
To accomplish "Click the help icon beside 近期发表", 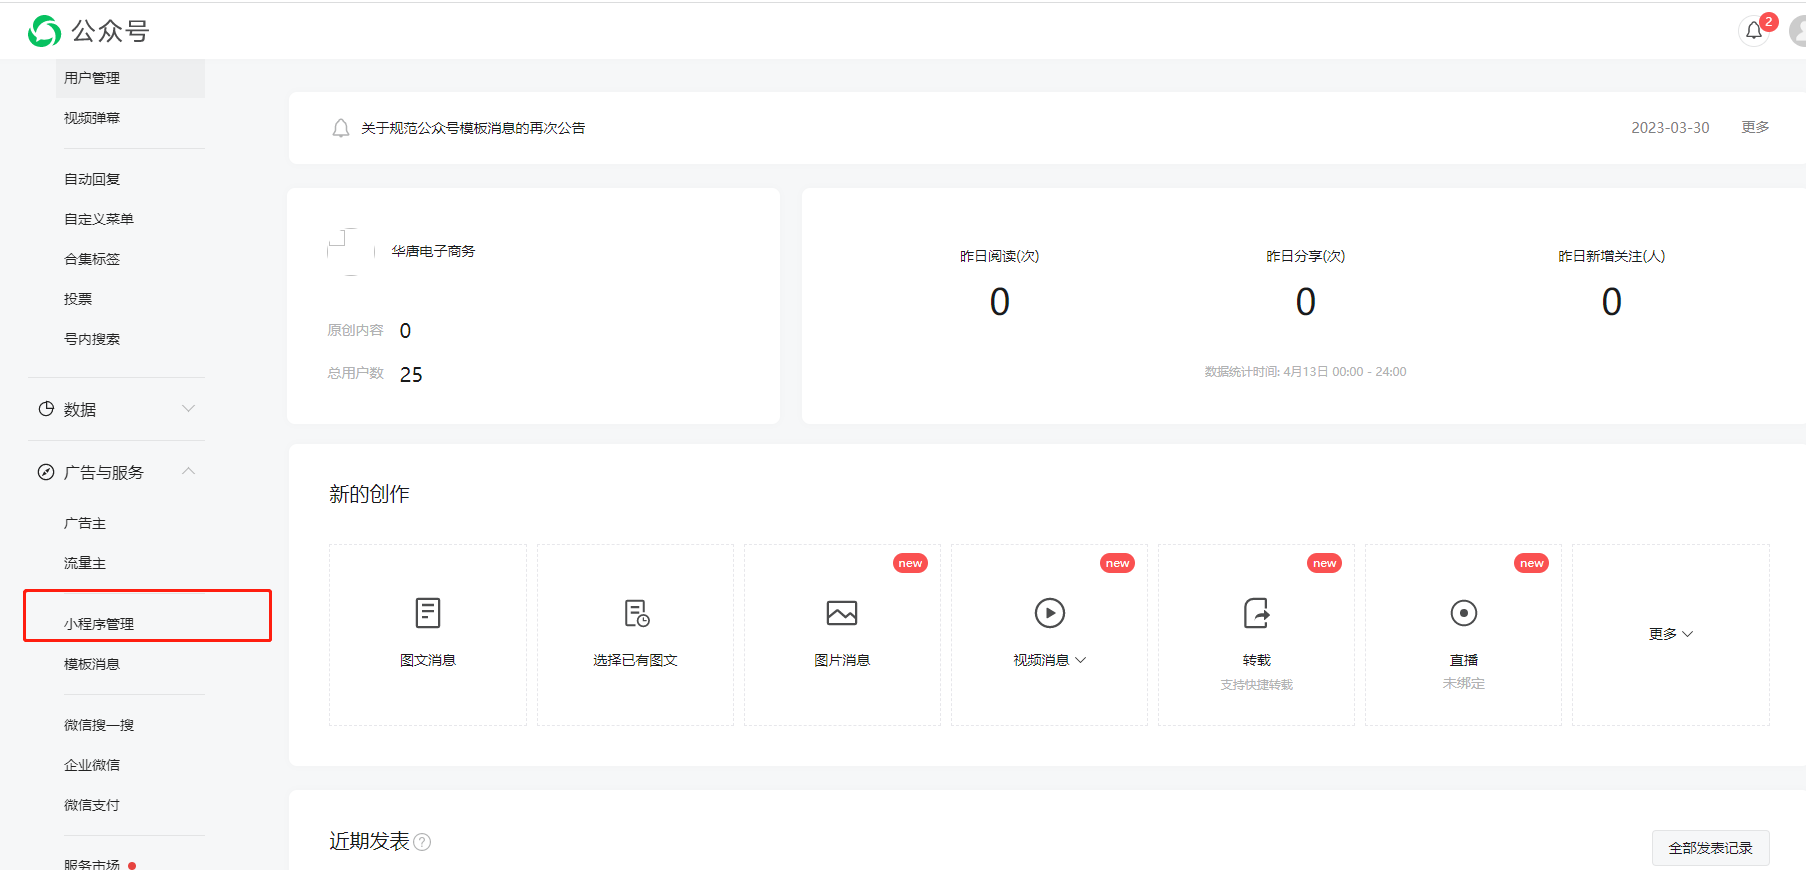I will (x=422, y=842).
